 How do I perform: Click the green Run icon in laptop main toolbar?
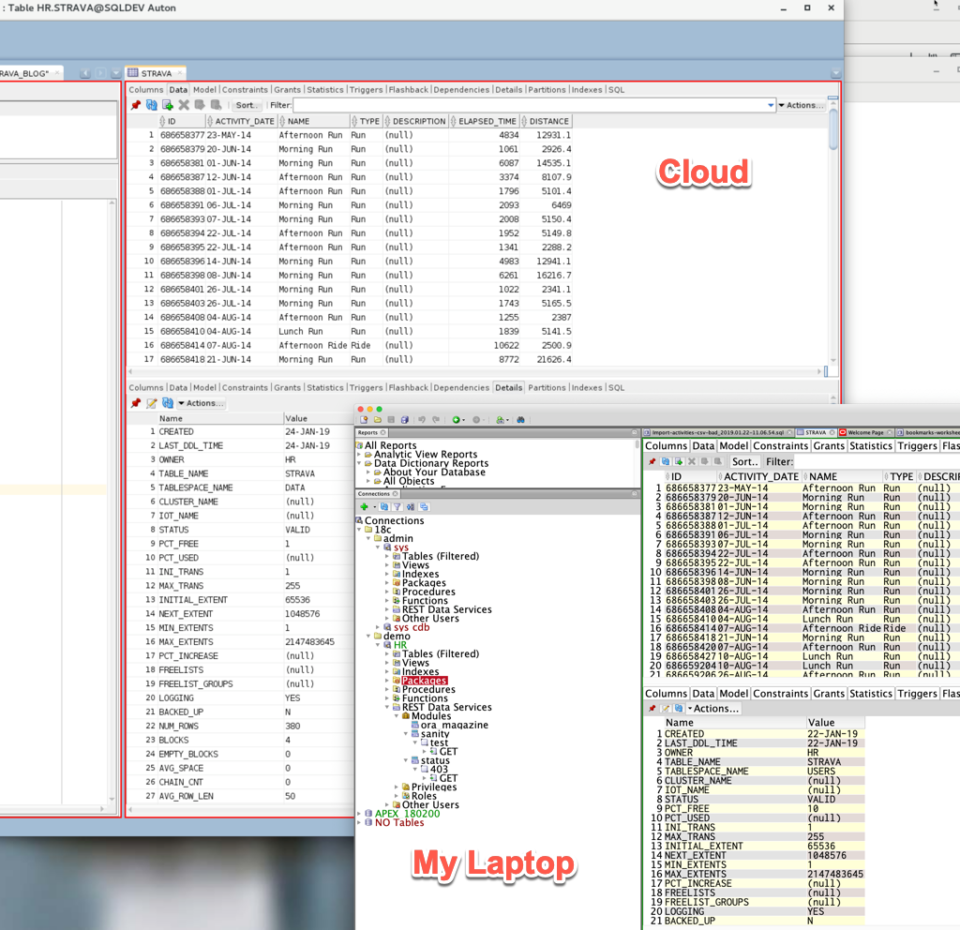[x=456, y=420]
